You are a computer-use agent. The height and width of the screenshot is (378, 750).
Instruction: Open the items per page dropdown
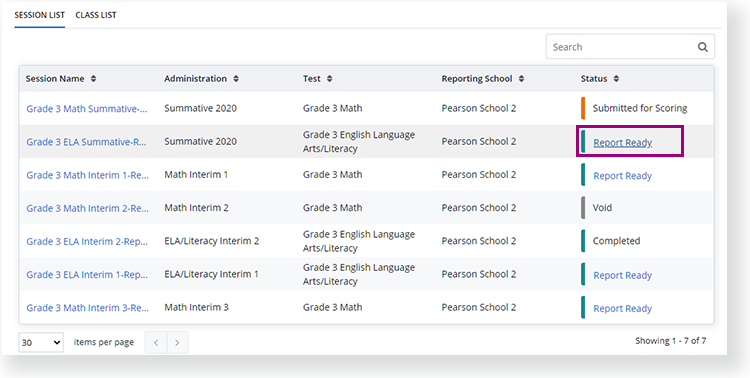point(41,343)
